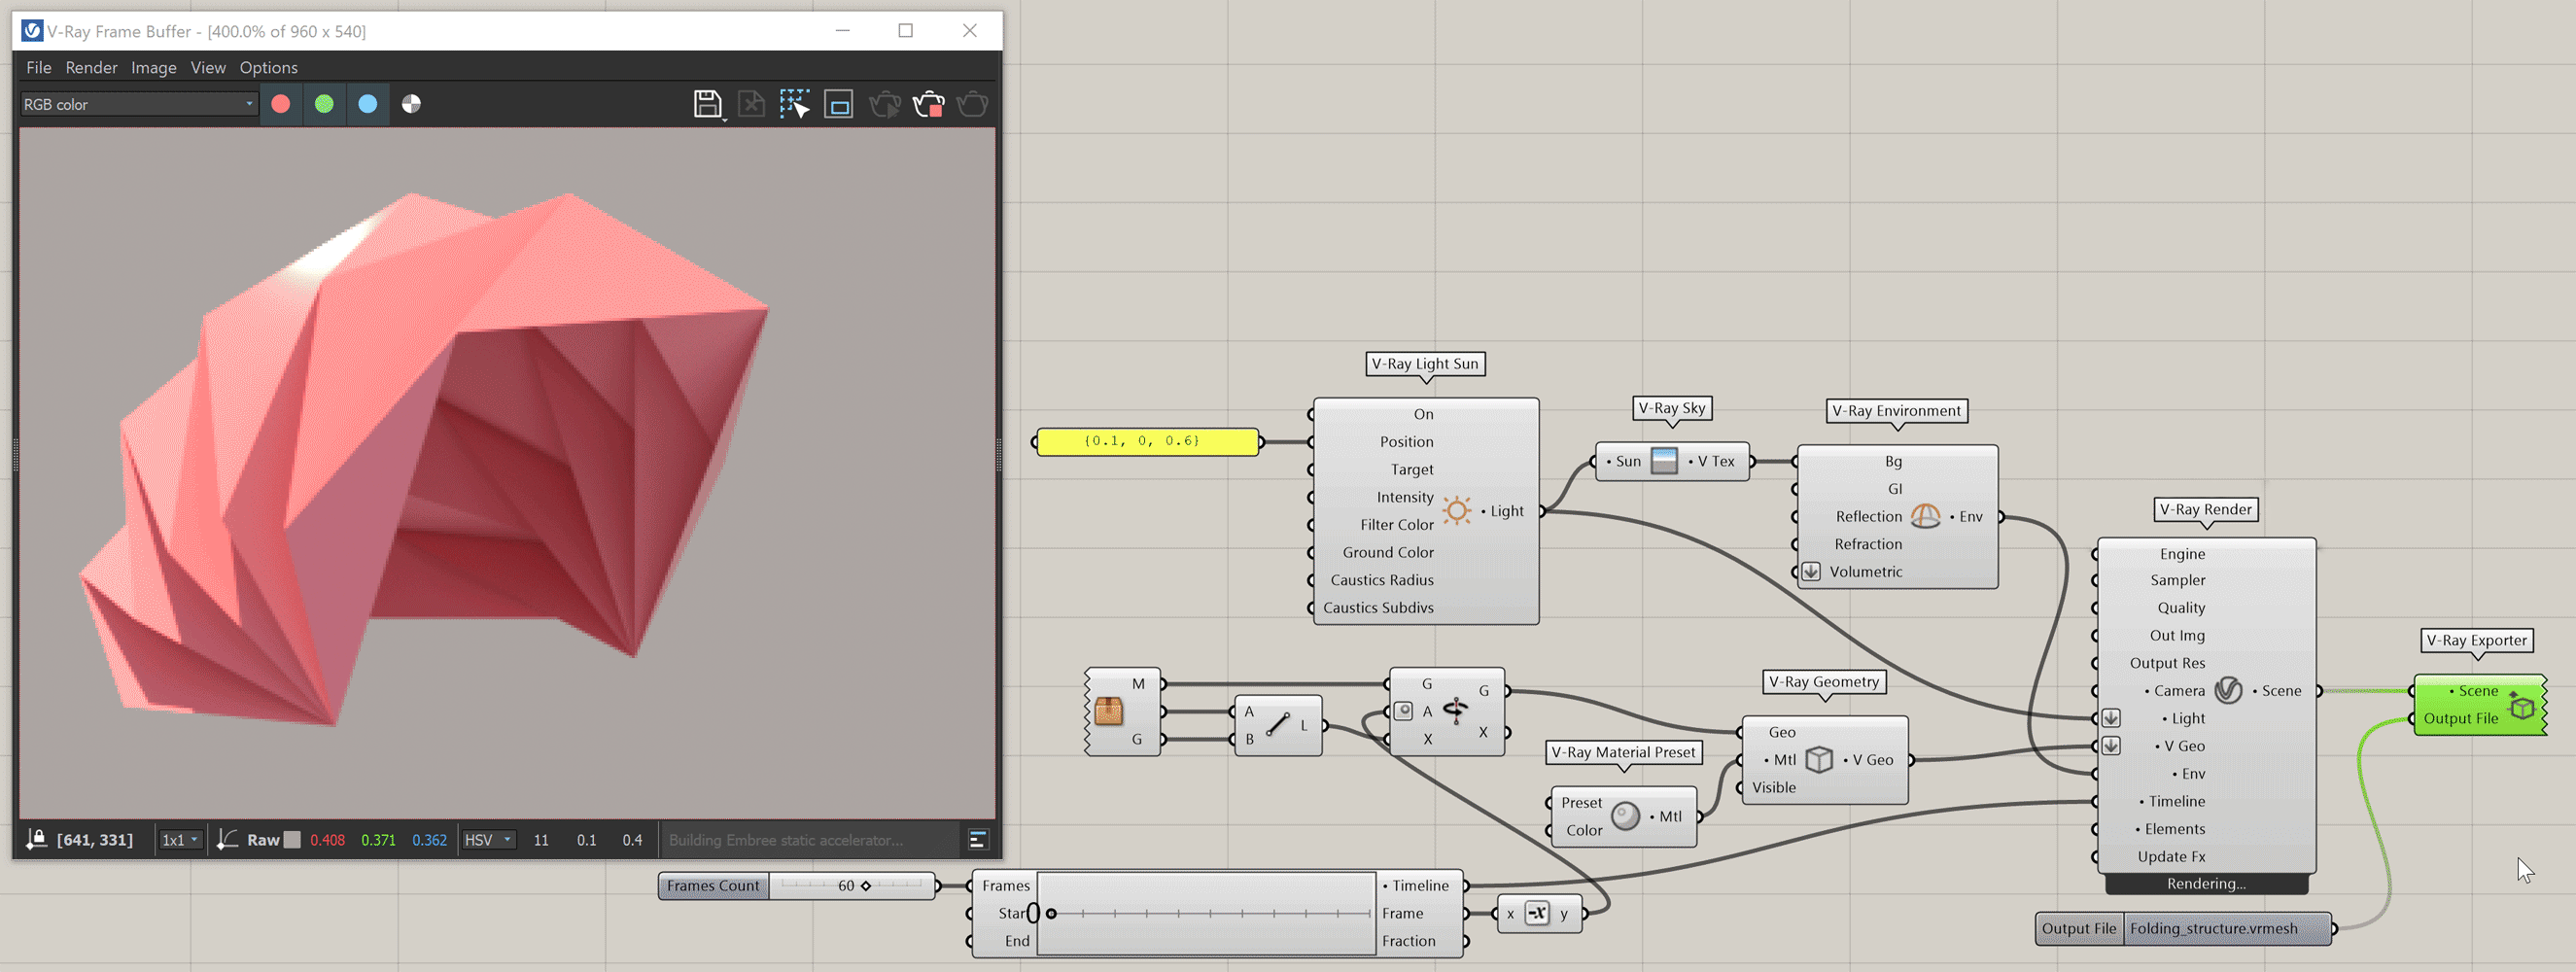
Task: Activate the region render selection tool
Action: click(x=795, y=104)
